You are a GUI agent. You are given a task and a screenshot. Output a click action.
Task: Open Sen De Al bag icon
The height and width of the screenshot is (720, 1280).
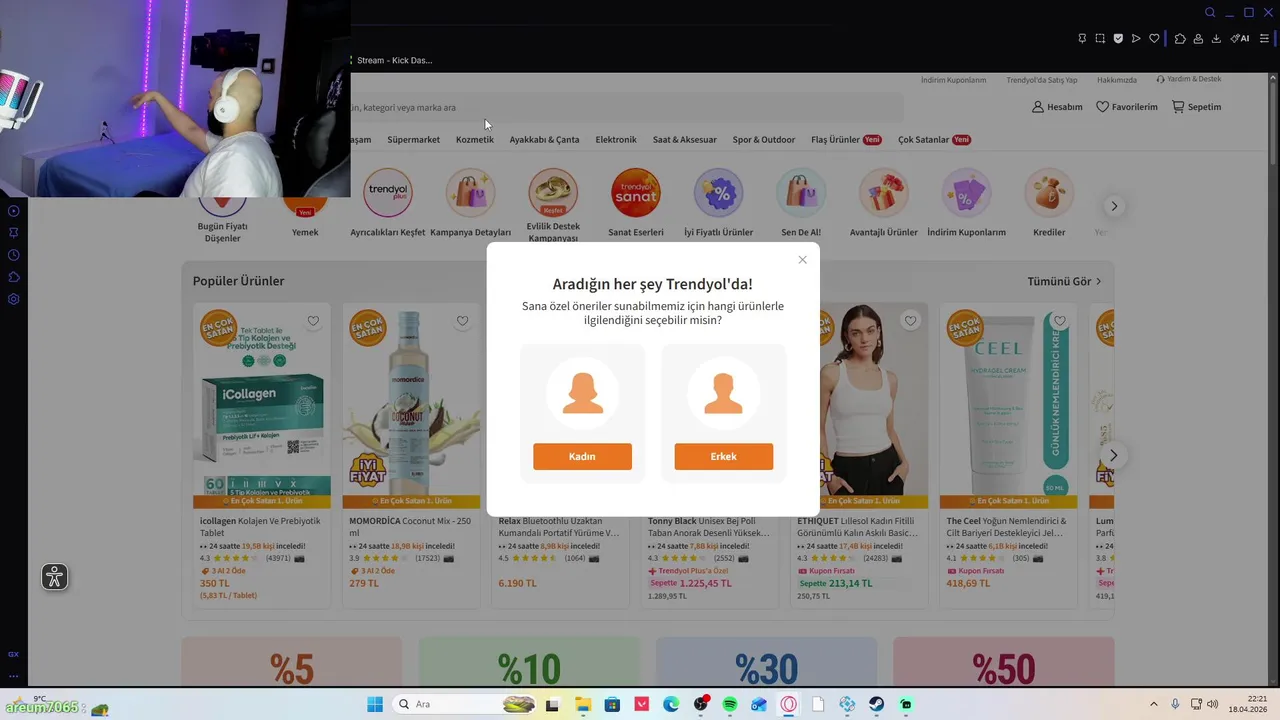[801, 193]
